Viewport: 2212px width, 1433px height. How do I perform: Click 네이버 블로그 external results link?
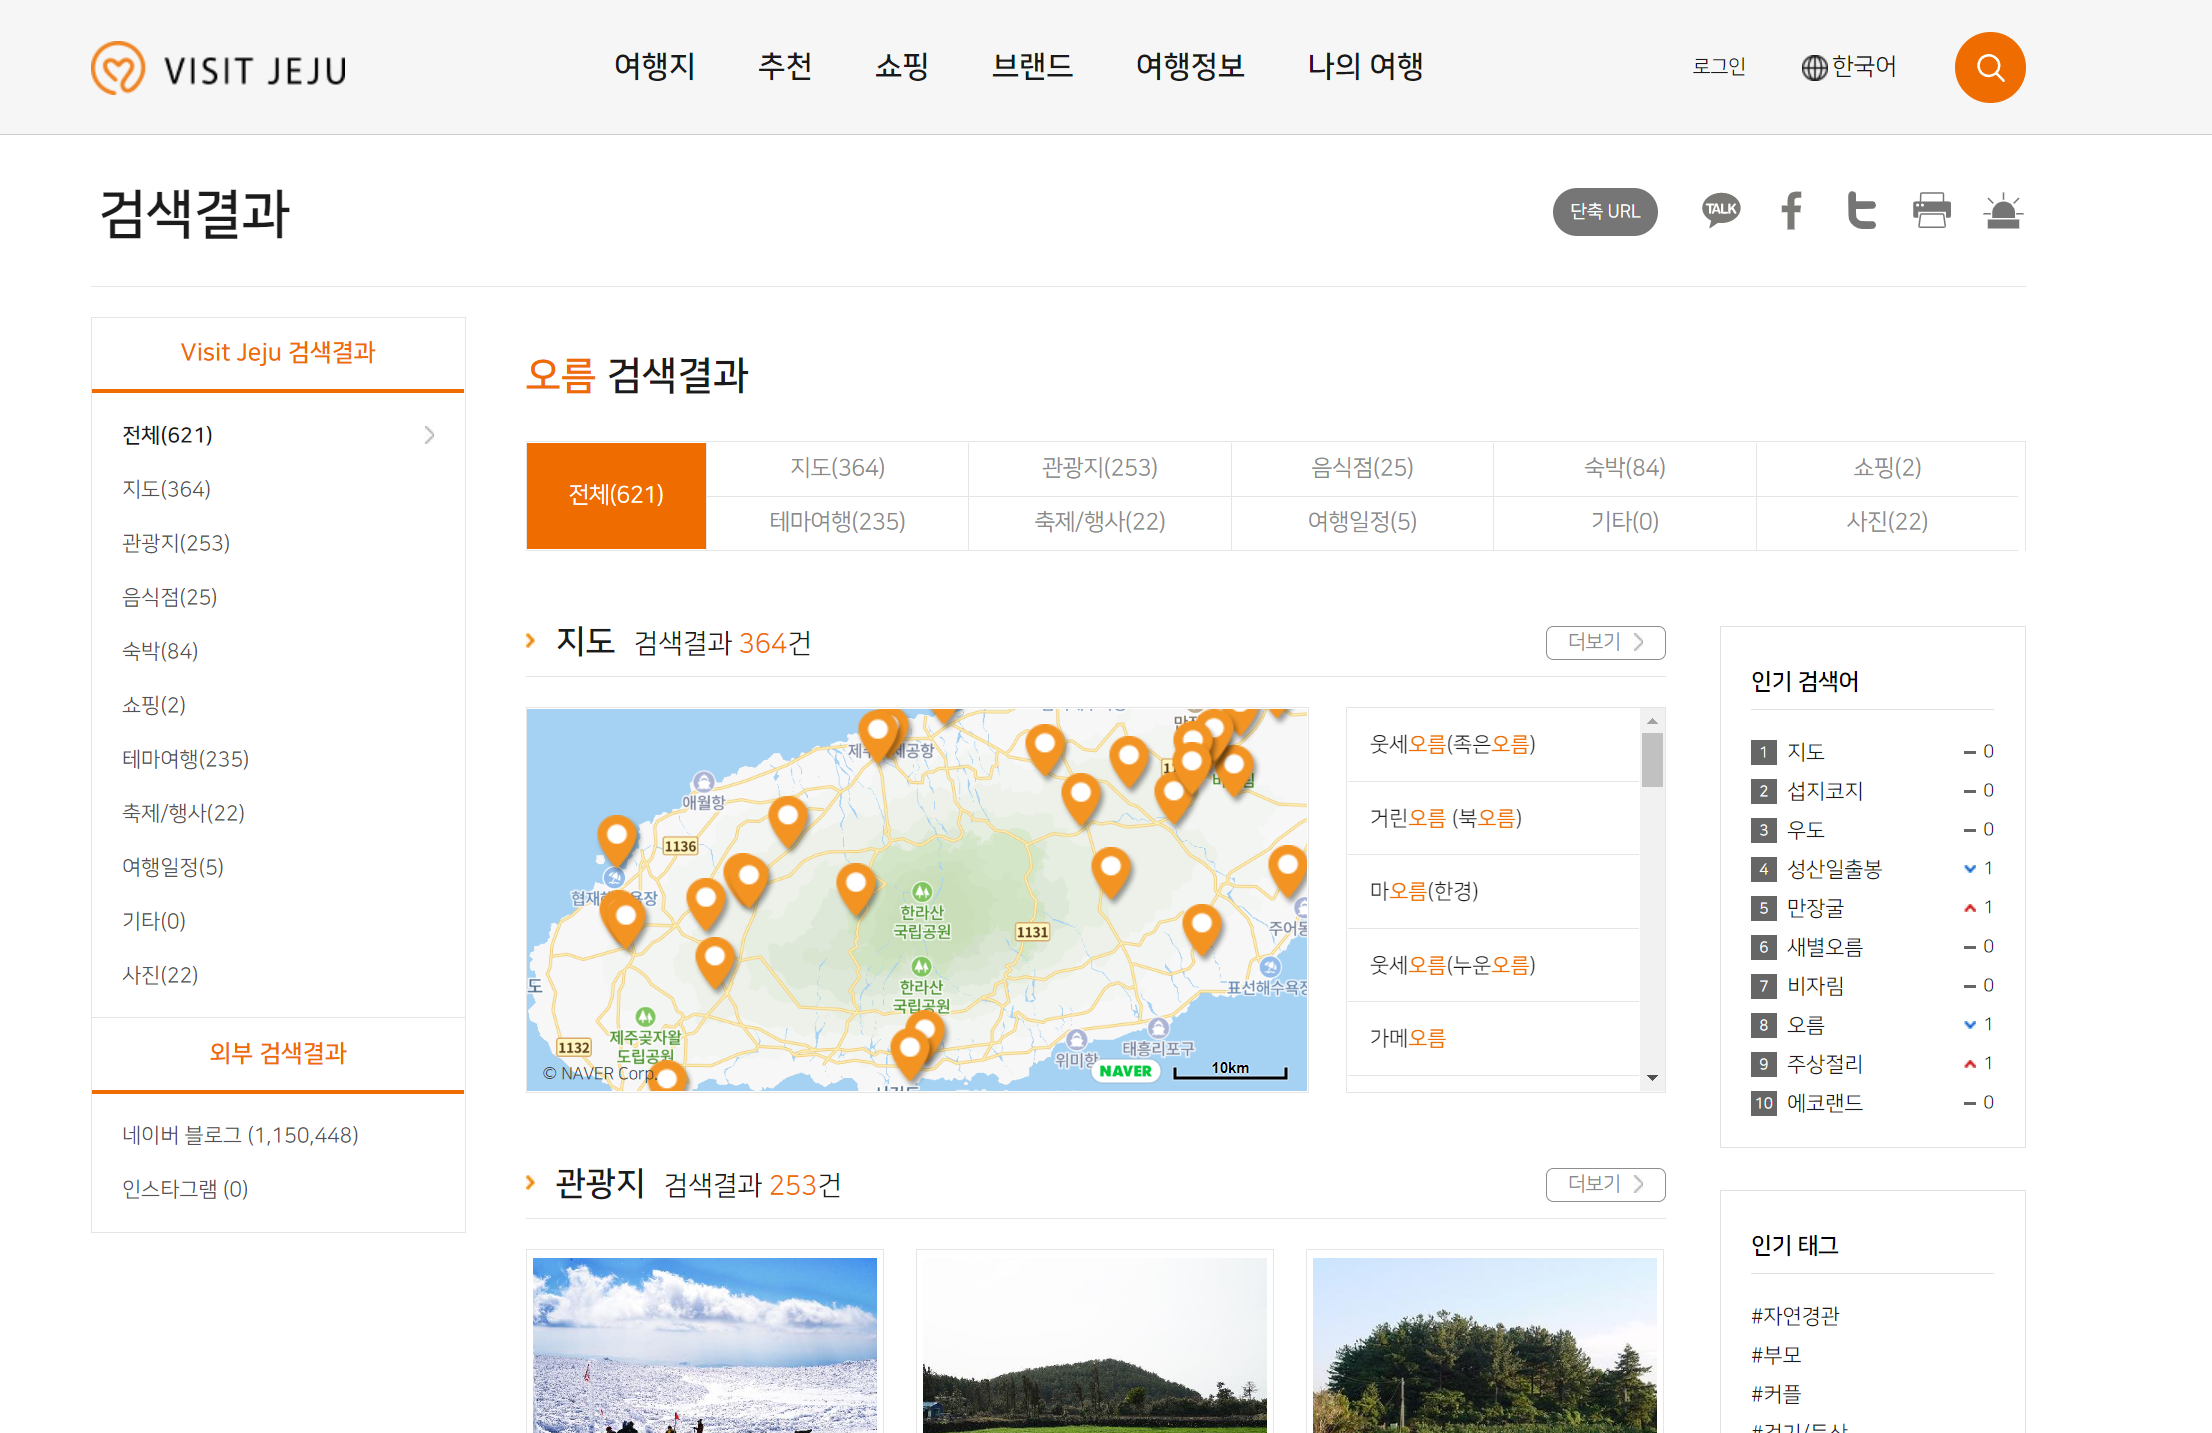coord(240,1135)
